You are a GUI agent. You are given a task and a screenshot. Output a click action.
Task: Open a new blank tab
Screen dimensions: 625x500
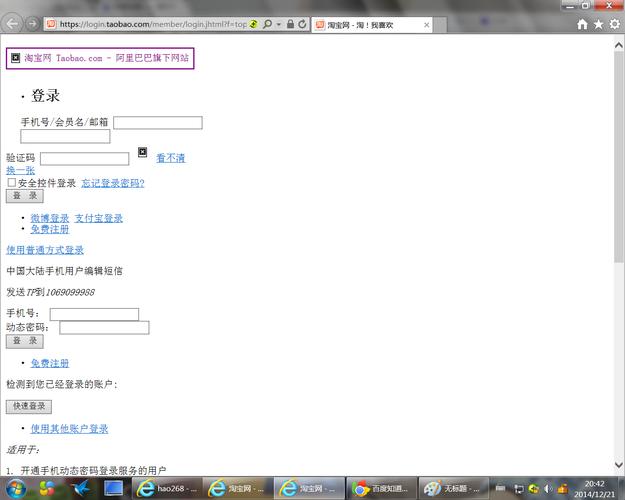[x=440, y=25]
